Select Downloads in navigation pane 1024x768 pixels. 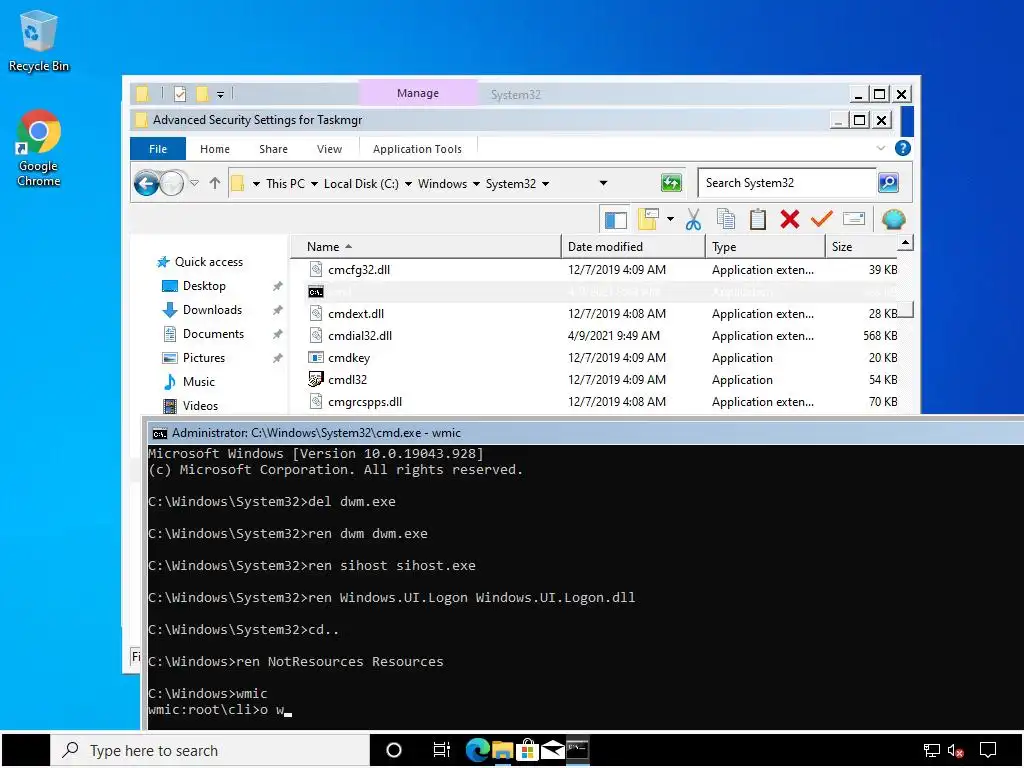[x=202, y=310]
